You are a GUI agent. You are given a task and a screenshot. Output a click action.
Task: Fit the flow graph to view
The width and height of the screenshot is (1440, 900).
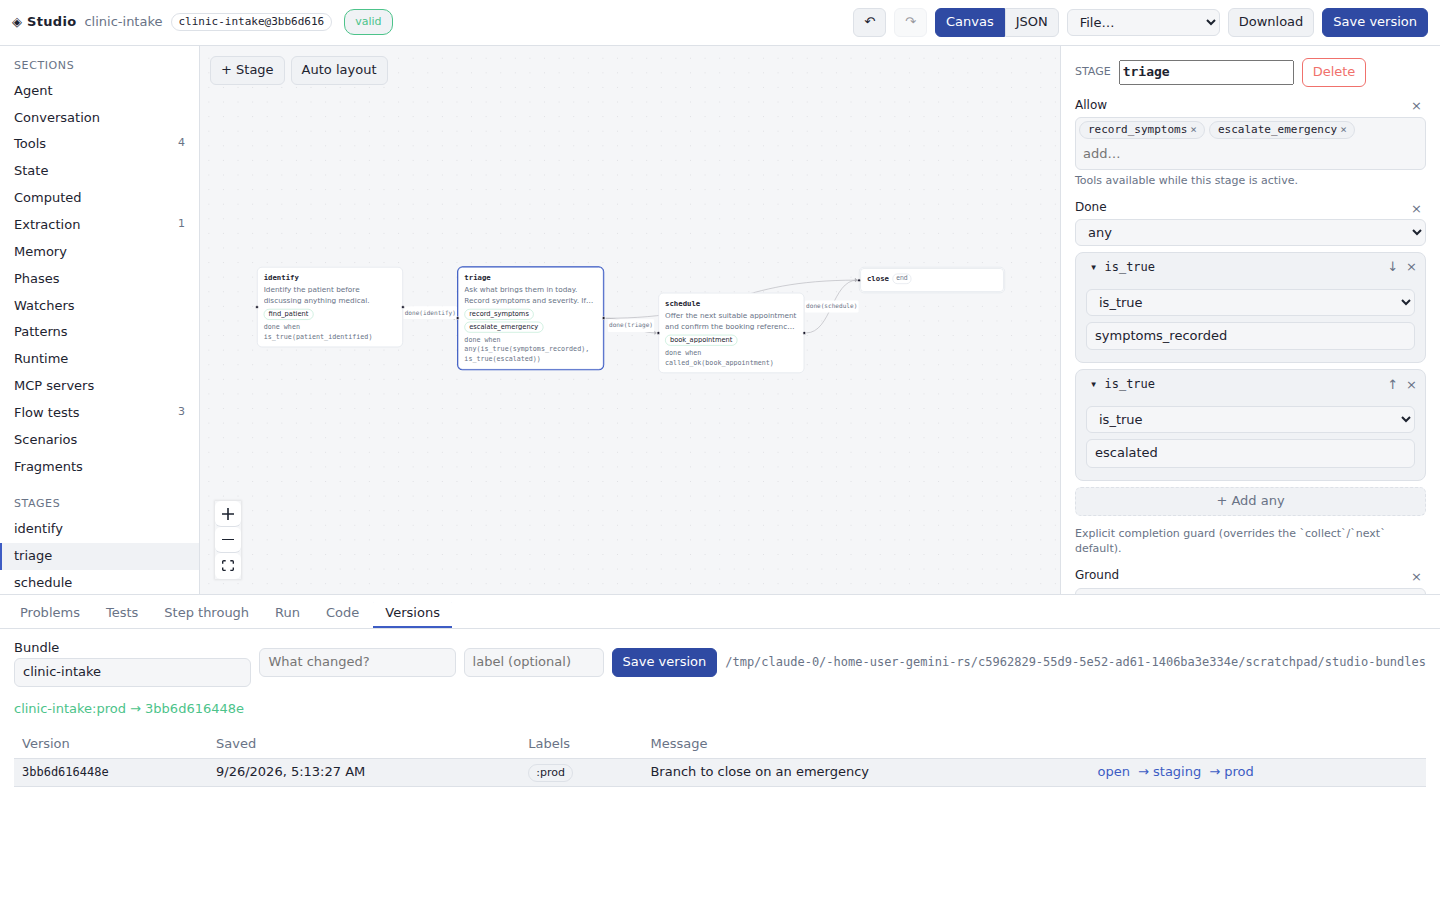[x=228, y=566]
